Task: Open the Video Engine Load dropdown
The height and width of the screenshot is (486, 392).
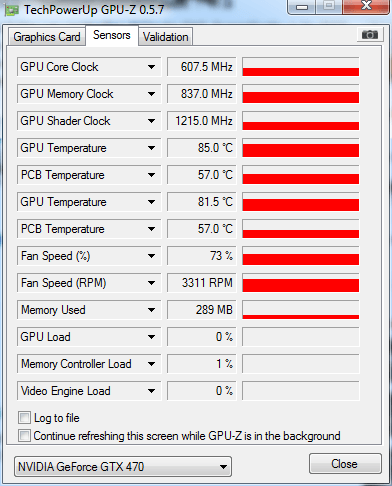Action: pyautogui.click(x=151, y=391)
